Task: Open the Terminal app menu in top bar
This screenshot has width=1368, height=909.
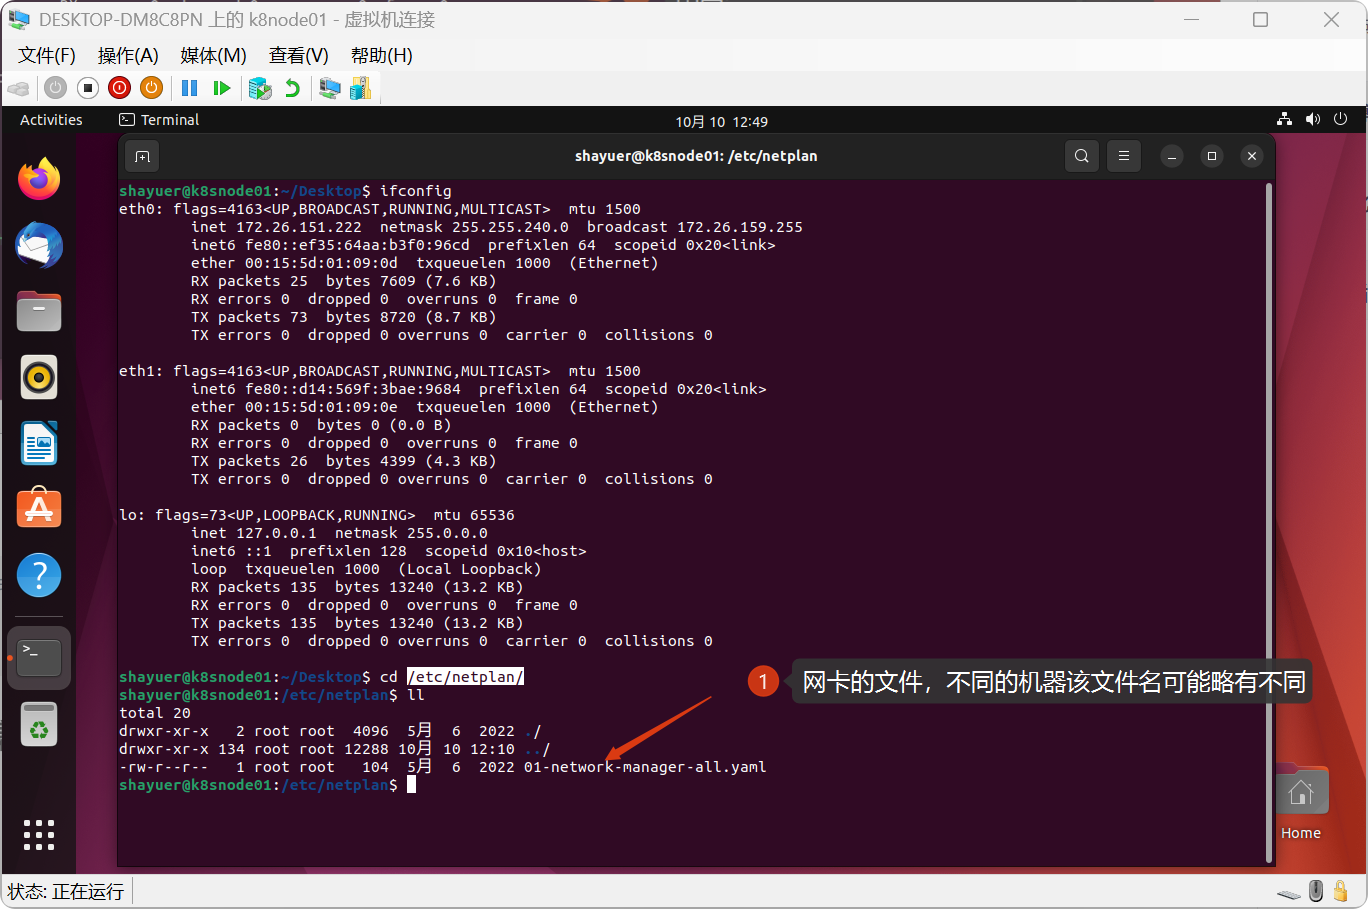Action: pyautogui.click(x=159, y=120)
